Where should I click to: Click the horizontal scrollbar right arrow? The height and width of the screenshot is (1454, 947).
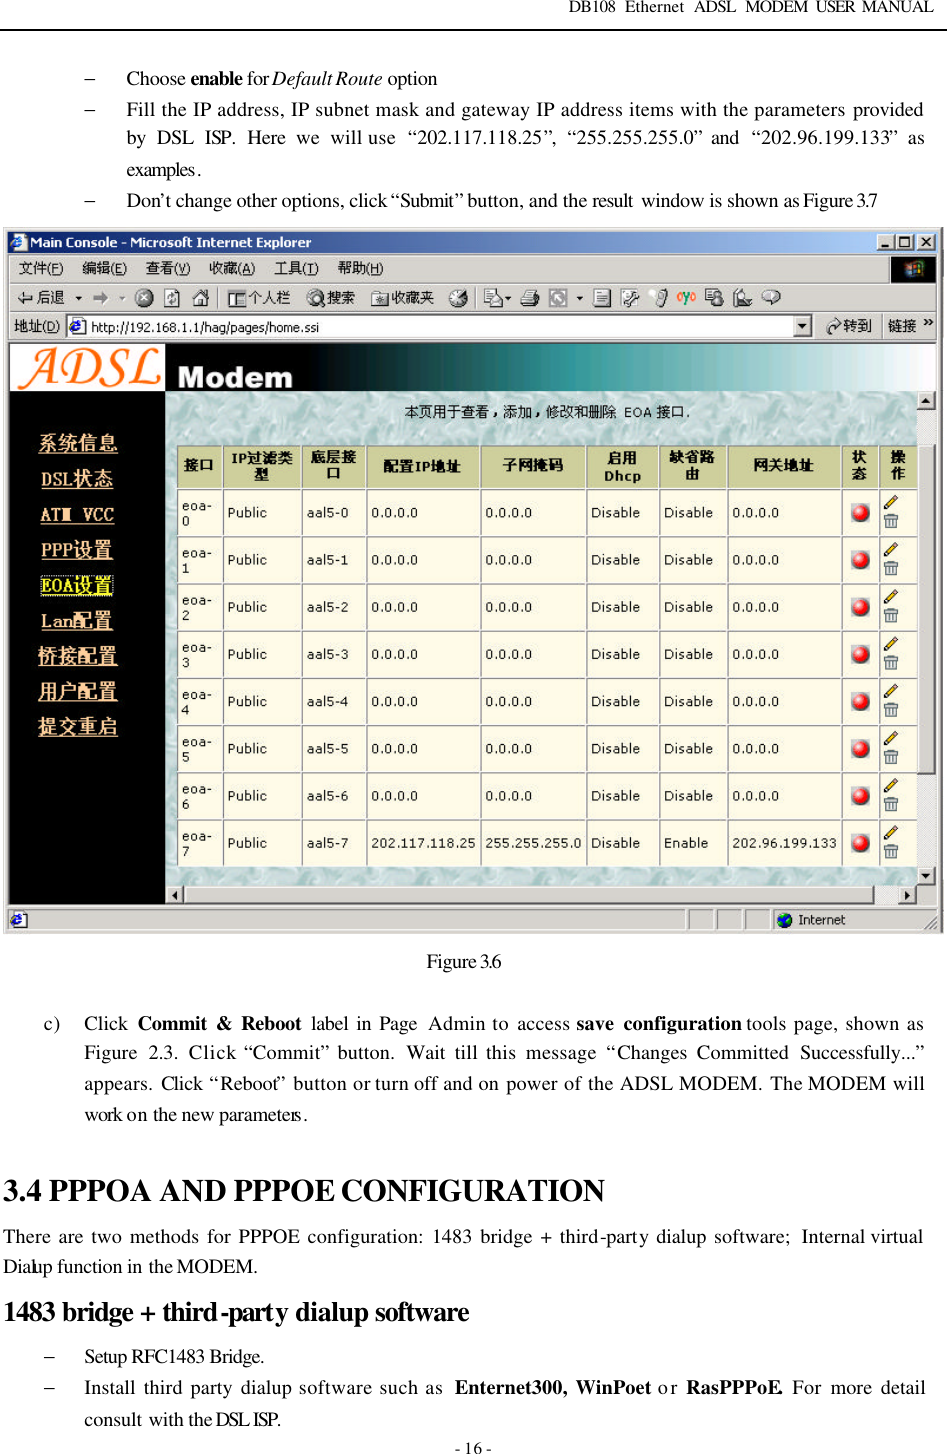[907, 895]
